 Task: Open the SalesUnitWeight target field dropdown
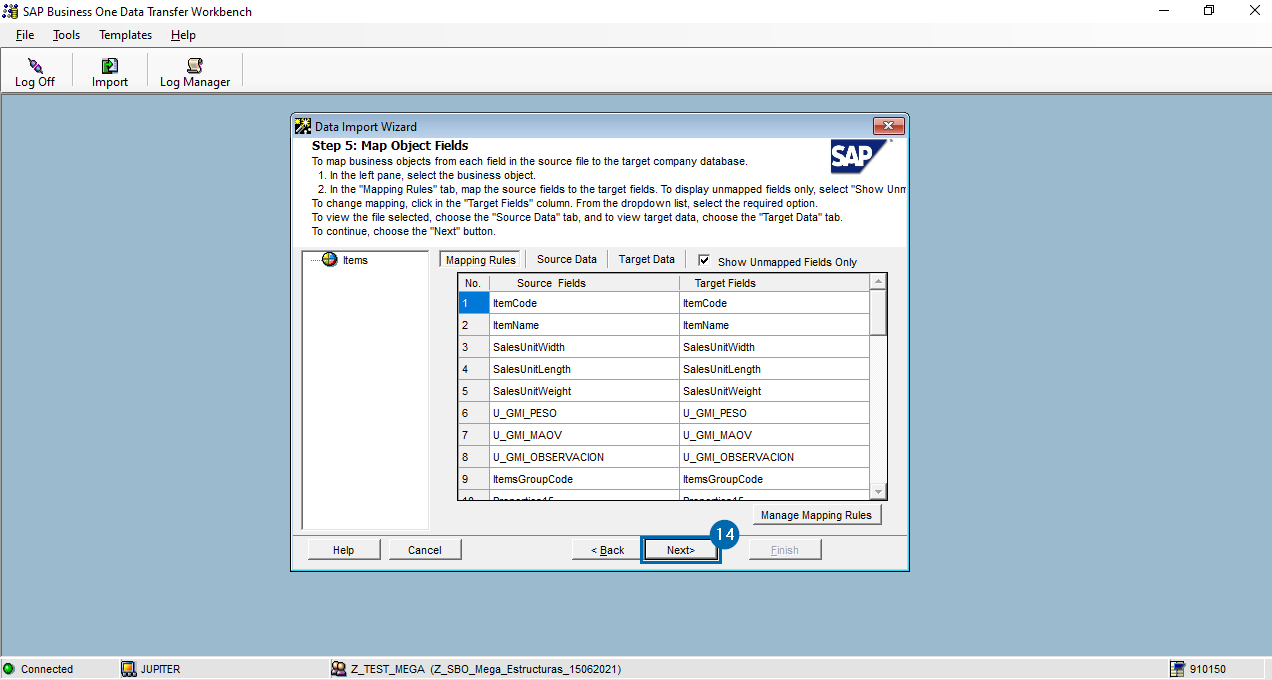click(x=775, y=391)
